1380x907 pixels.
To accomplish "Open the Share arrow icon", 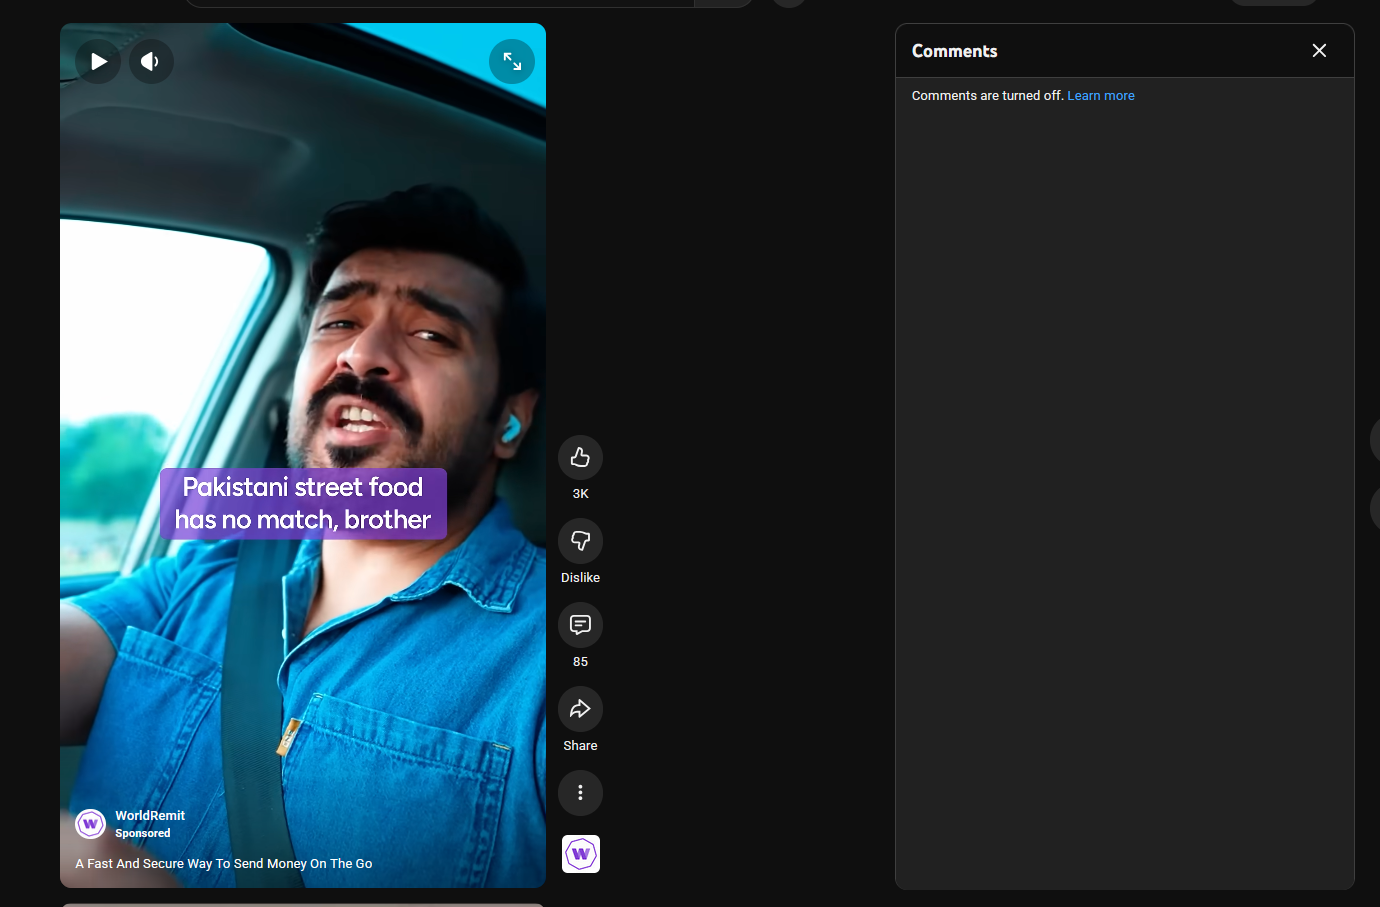I will click(580, 710).
